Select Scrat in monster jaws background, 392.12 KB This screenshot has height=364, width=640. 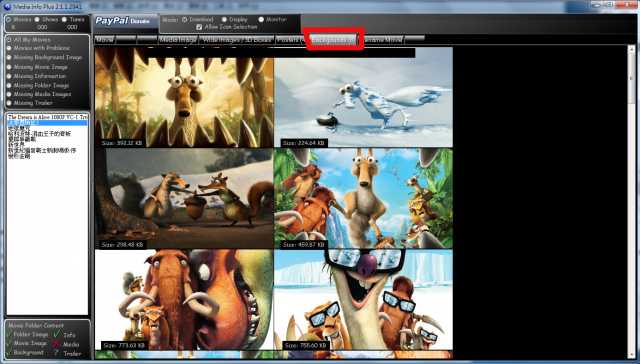coord(184,97)
